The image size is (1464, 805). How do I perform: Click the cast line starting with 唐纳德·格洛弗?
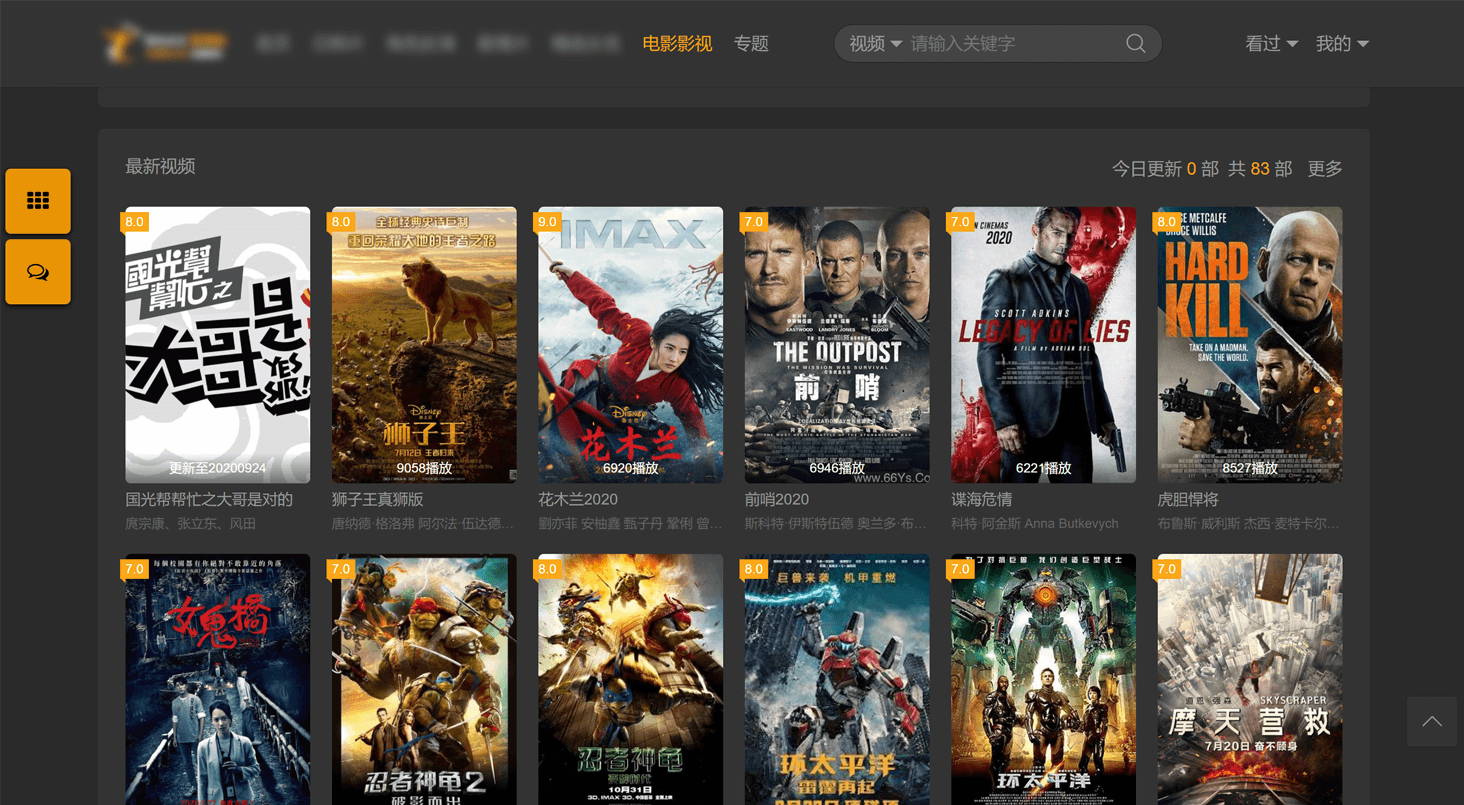tap(424, 523)
